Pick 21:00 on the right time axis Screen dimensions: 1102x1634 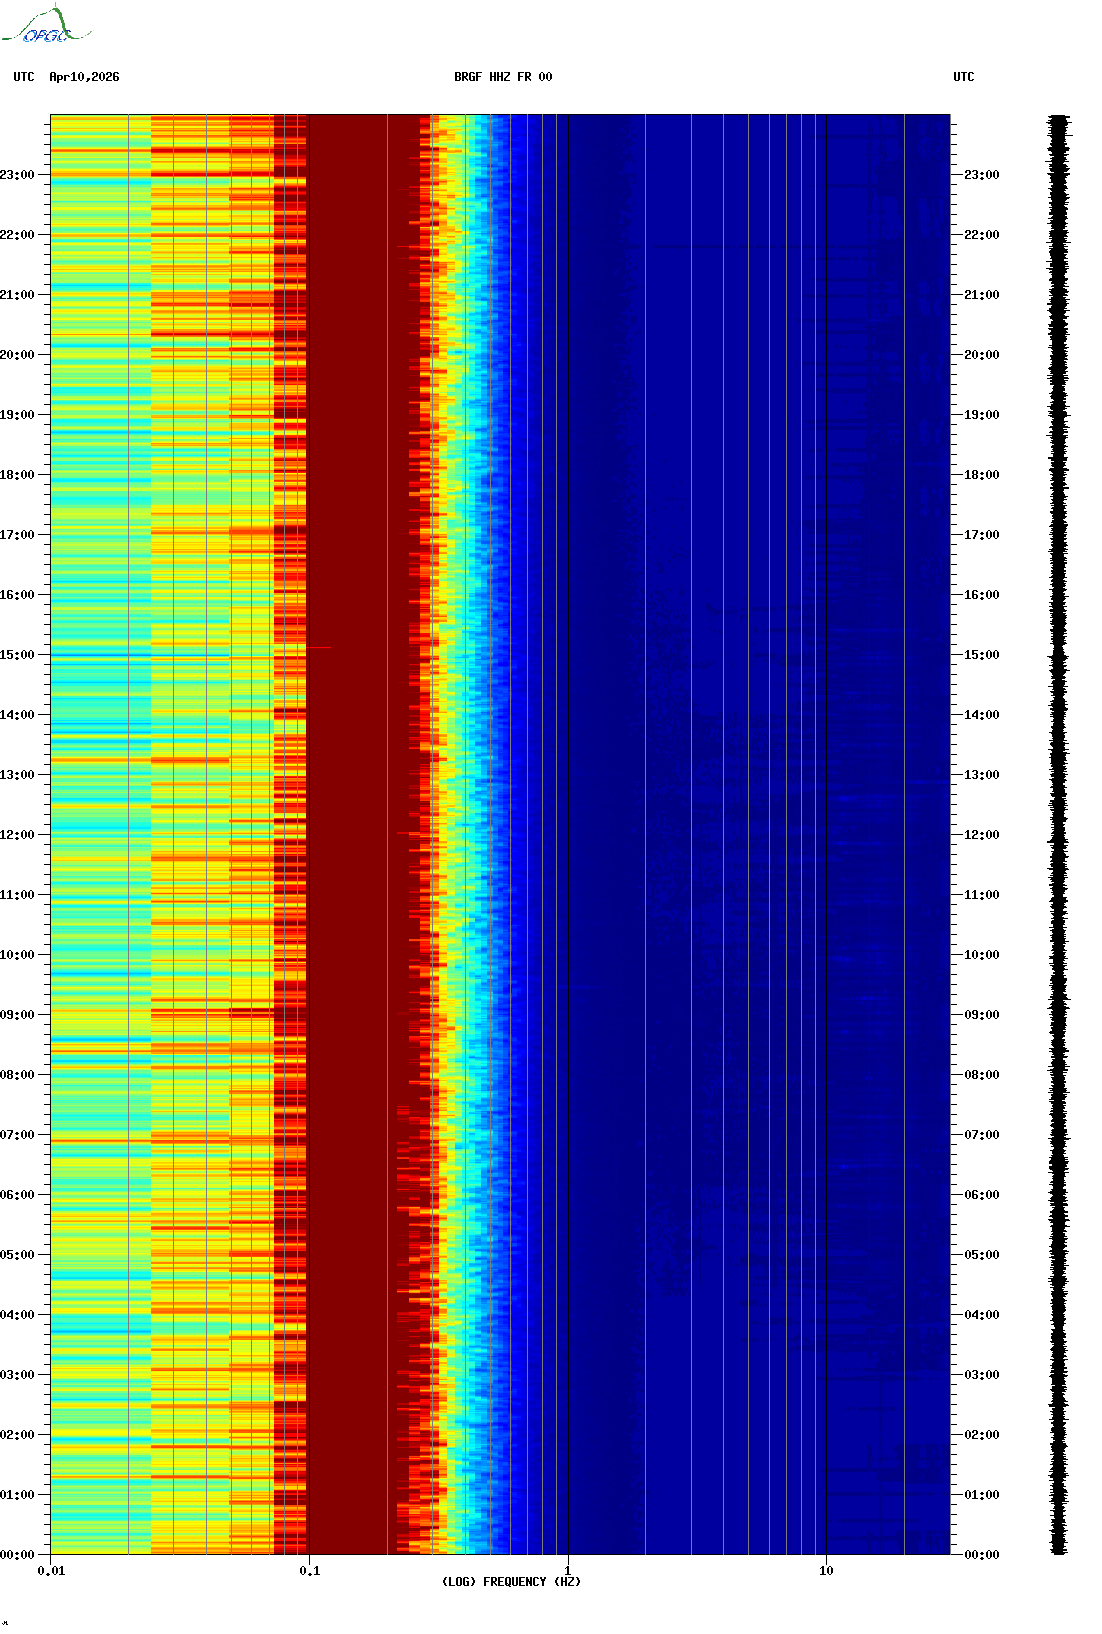coord(982,295)
